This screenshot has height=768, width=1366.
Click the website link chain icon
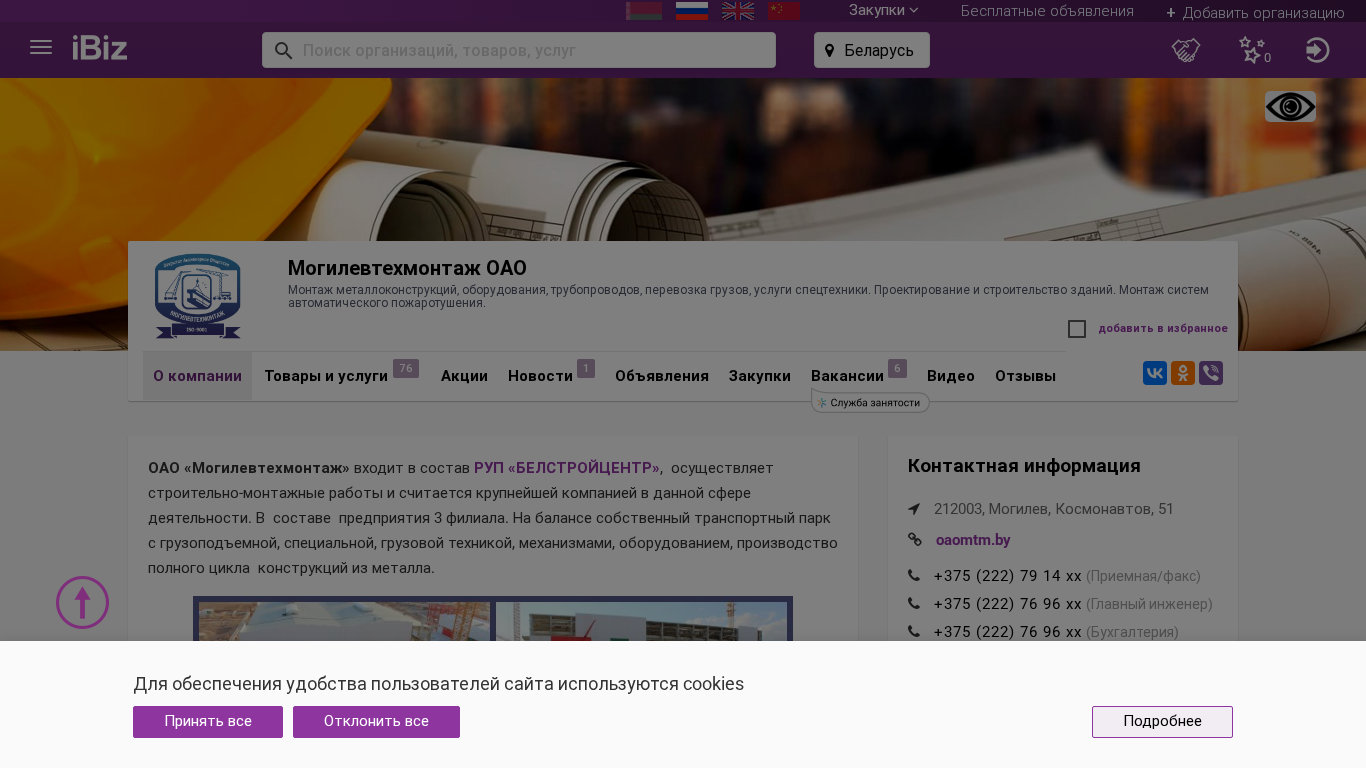(915, 540)
